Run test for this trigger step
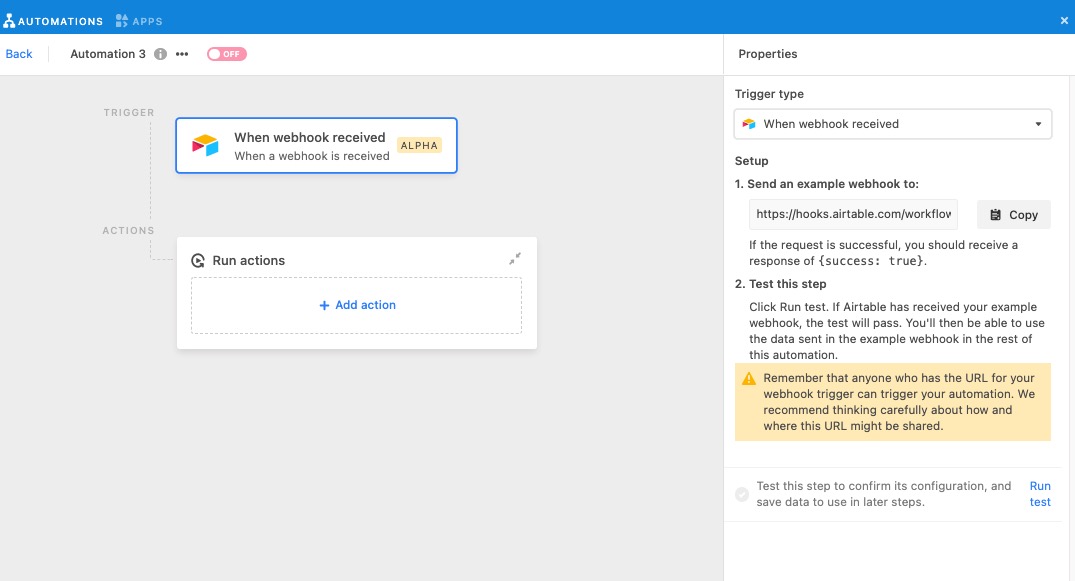This screenshot has height=581, width=1075. pos(1040,494)
